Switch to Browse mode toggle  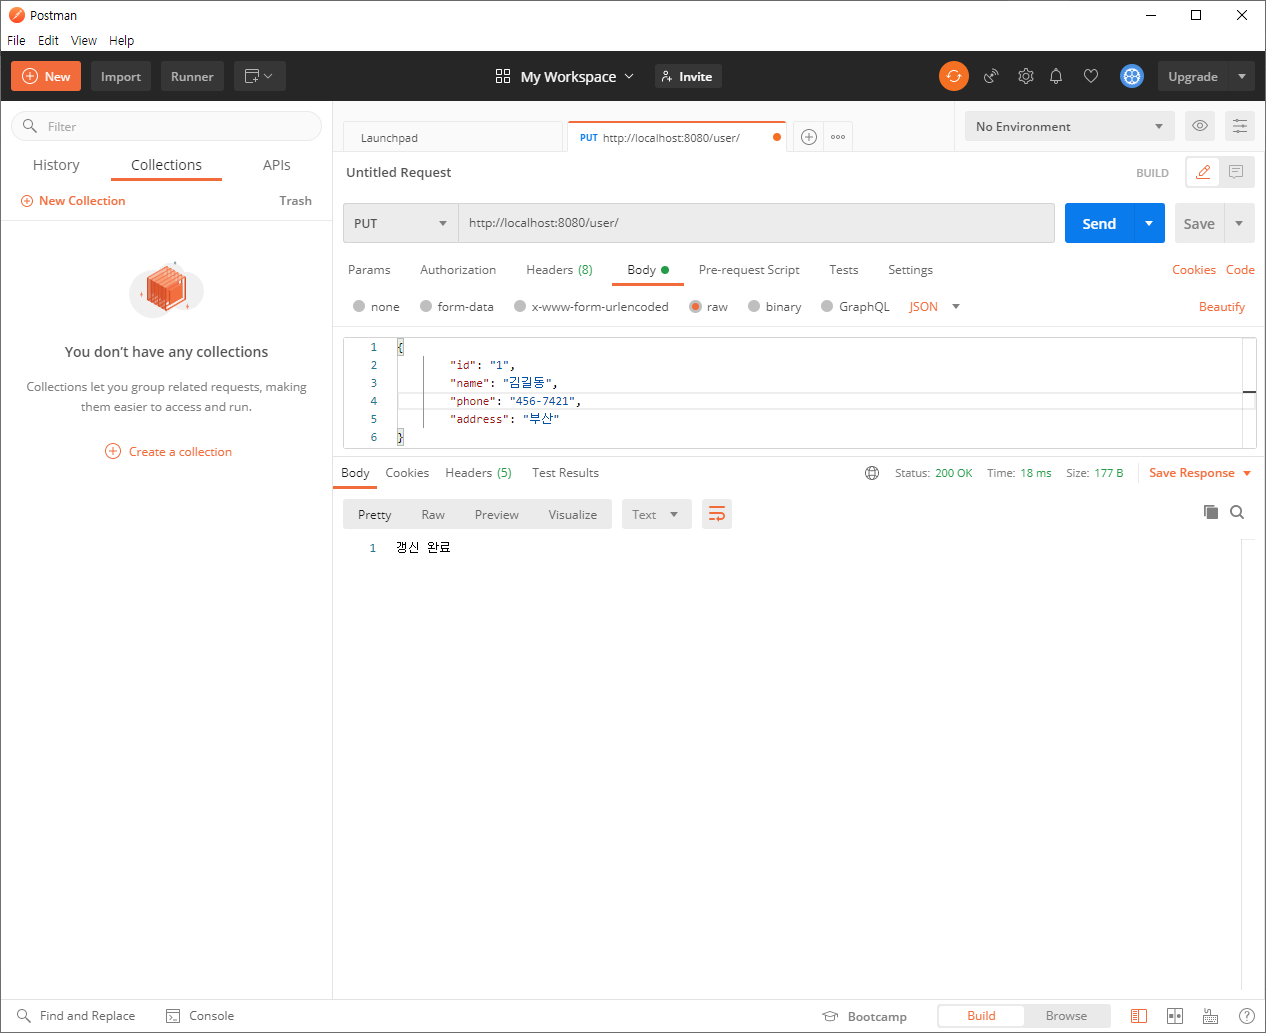coord(1066,1016)
